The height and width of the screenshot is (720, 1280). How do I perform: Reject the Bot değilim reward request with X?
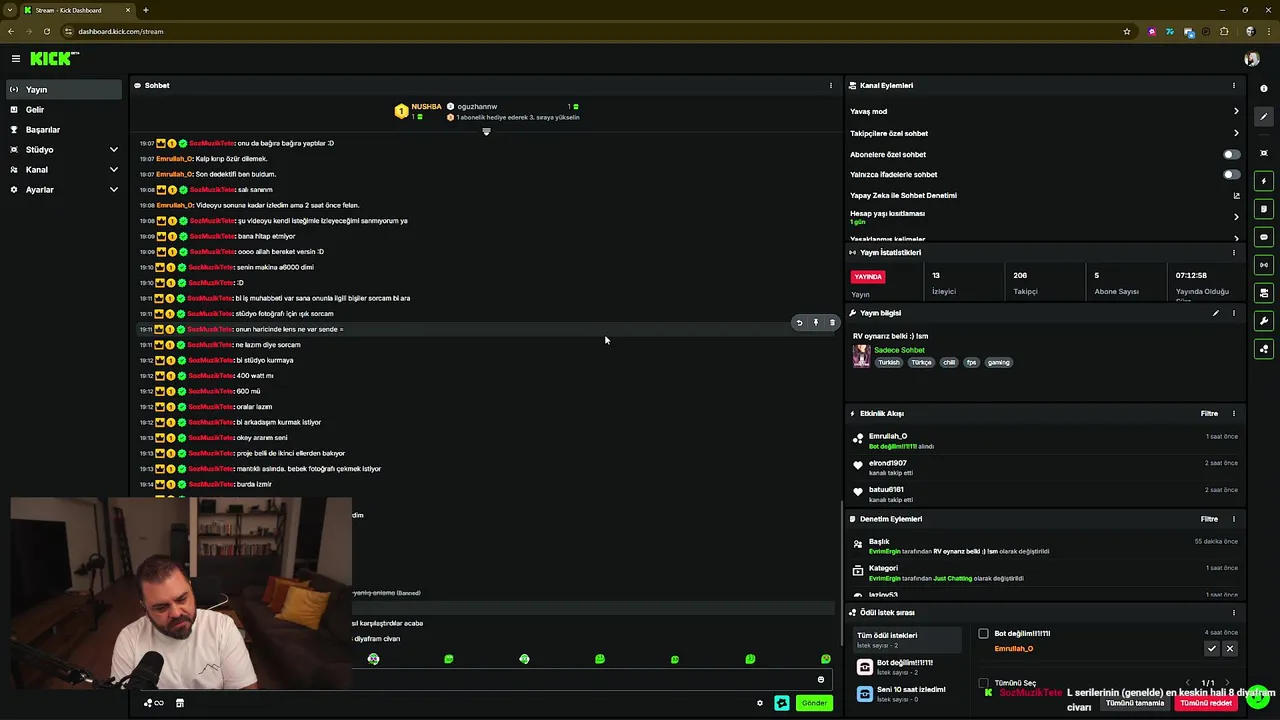(1230, 648)
